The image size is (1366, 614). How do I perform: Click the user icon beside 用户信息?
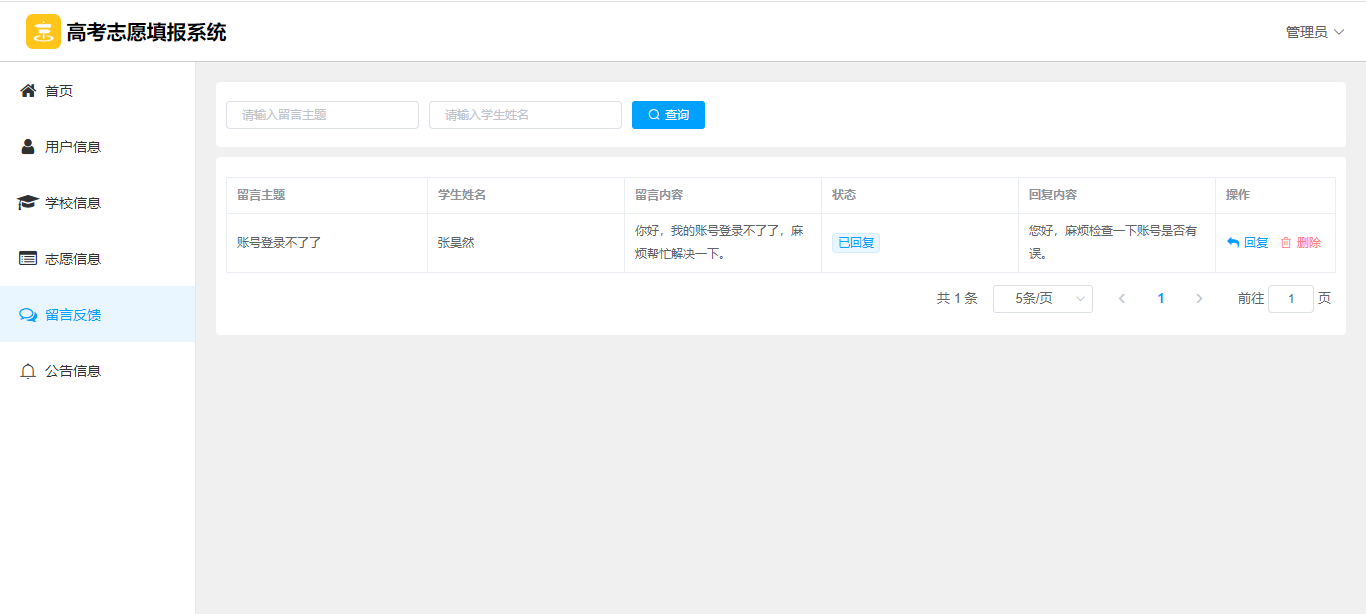28,147
